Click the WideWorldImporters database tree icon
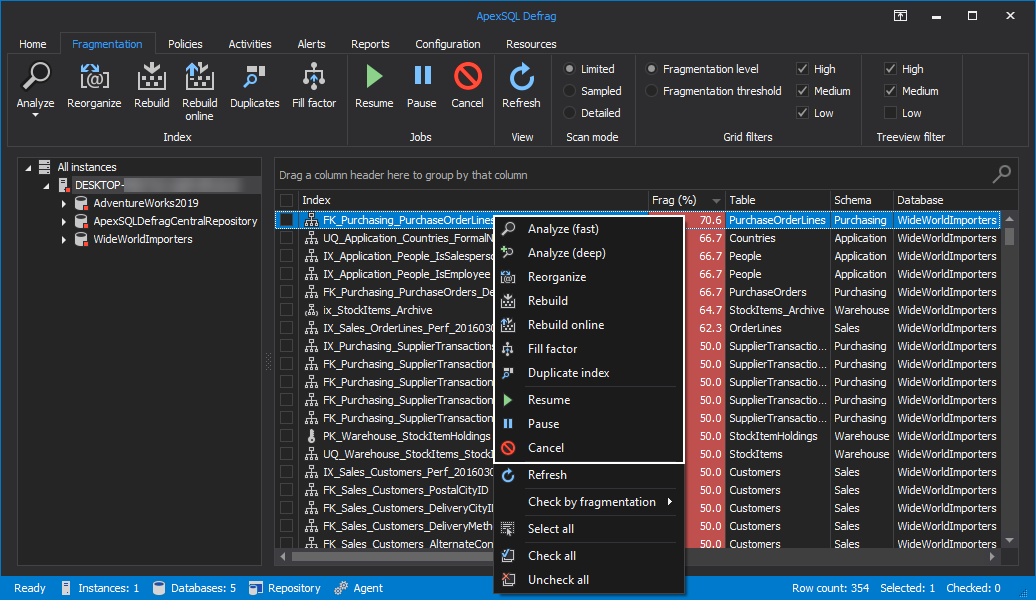 tap(81, 239)
